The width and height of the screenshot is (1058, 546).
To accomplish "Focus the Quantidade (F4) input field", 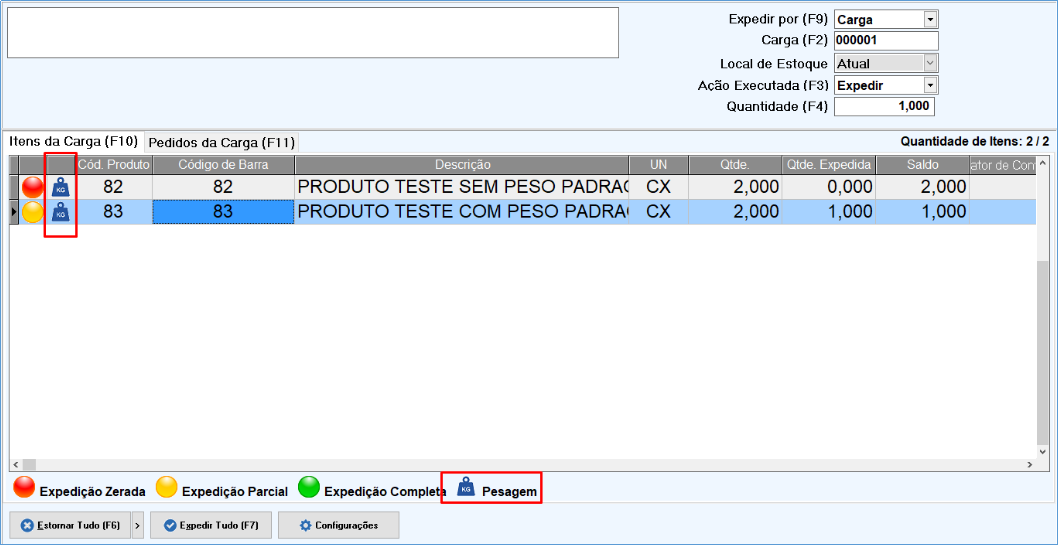I will click(884, 107).
